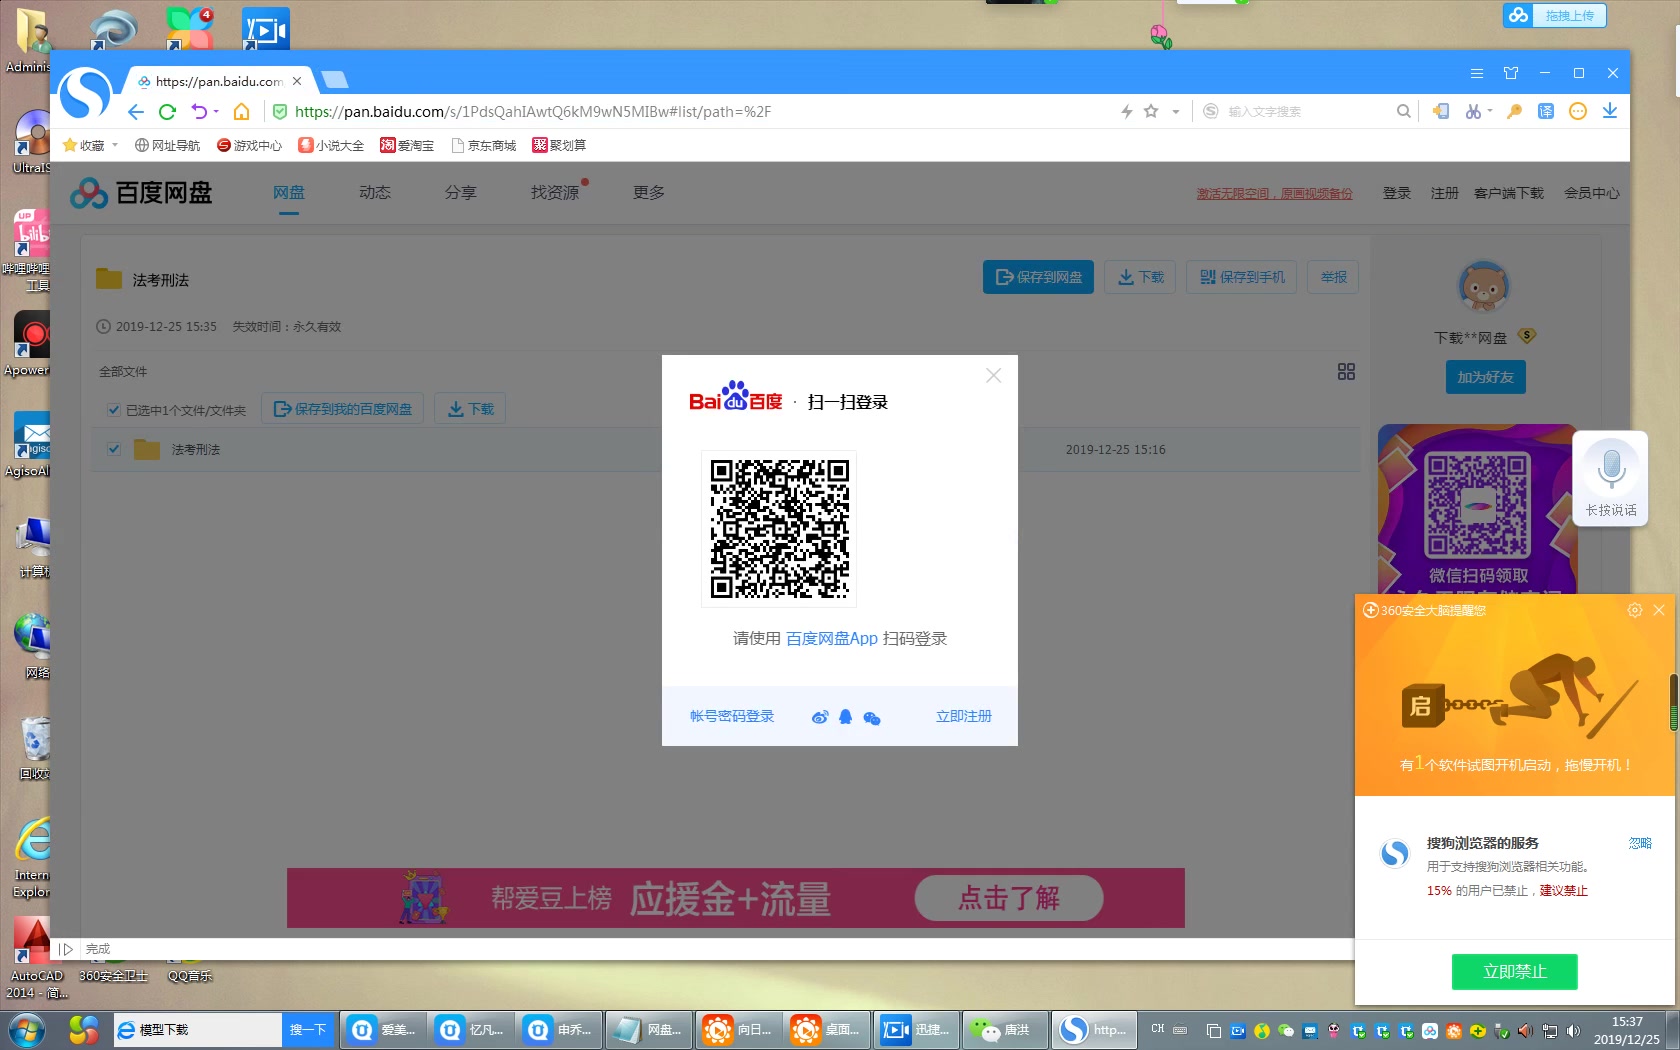The height and width of the screenshot is (1050, 1680).
Task: Switch to the 分享 tab
Action: (x=461, y=192)
